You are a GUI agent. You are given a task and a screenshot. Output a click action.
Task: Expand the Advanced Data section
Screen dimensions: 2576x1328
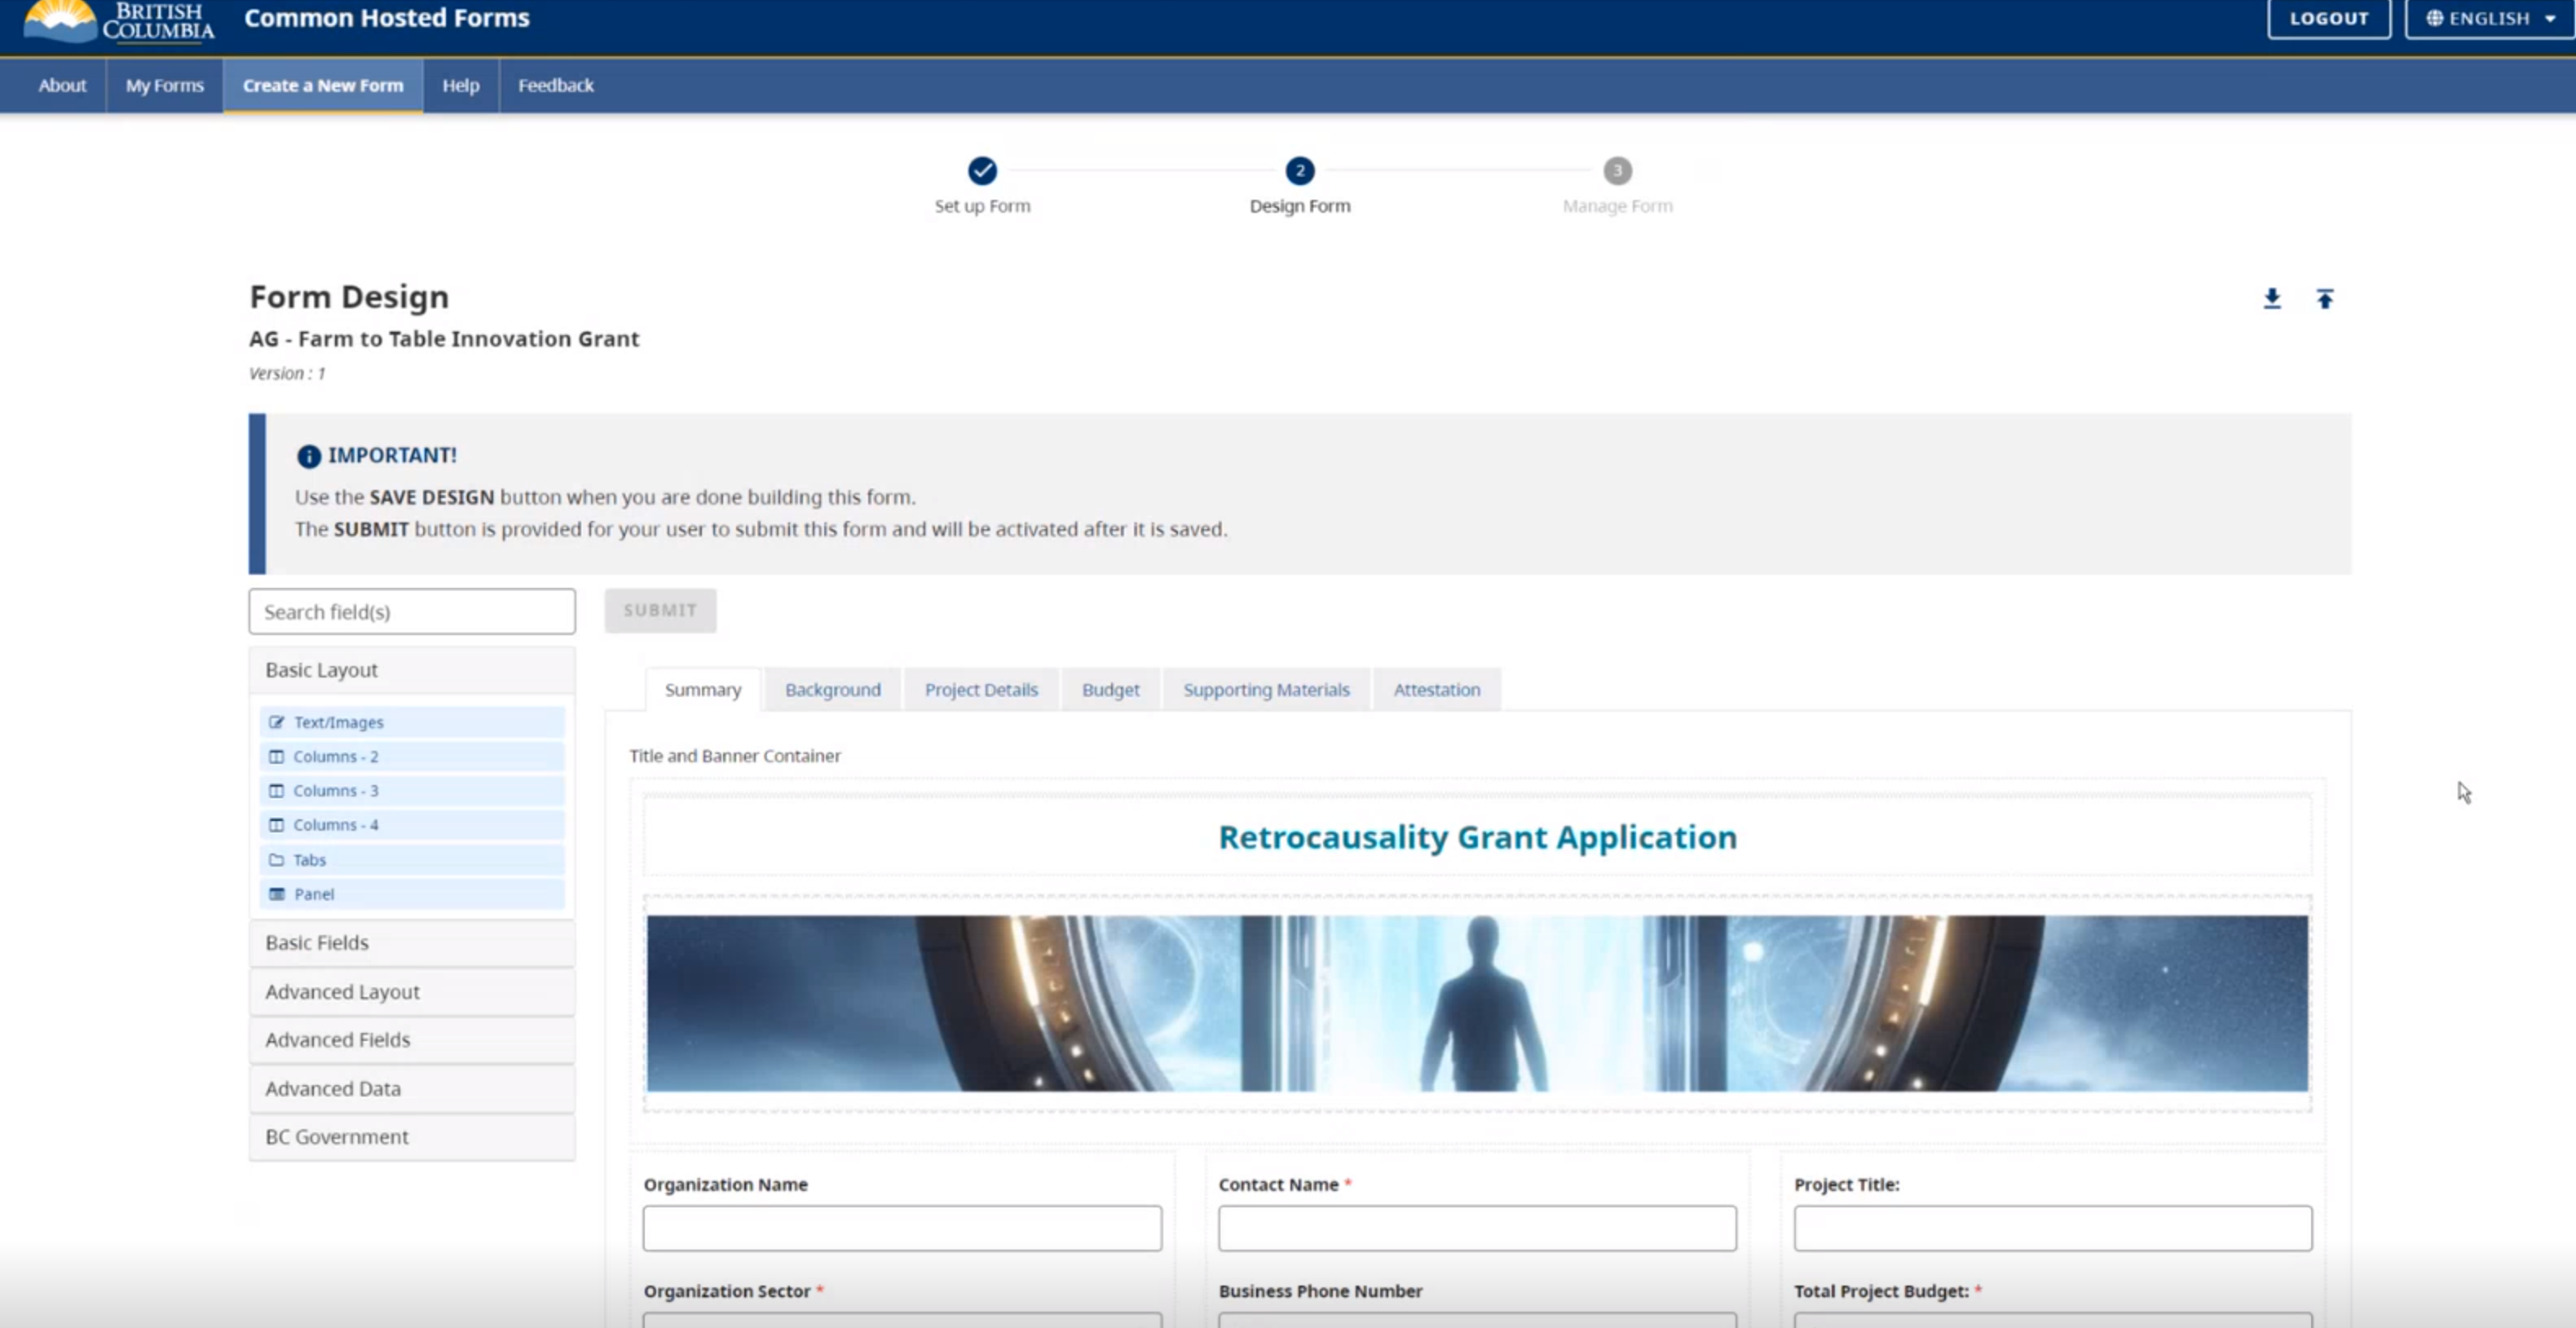412,1089
